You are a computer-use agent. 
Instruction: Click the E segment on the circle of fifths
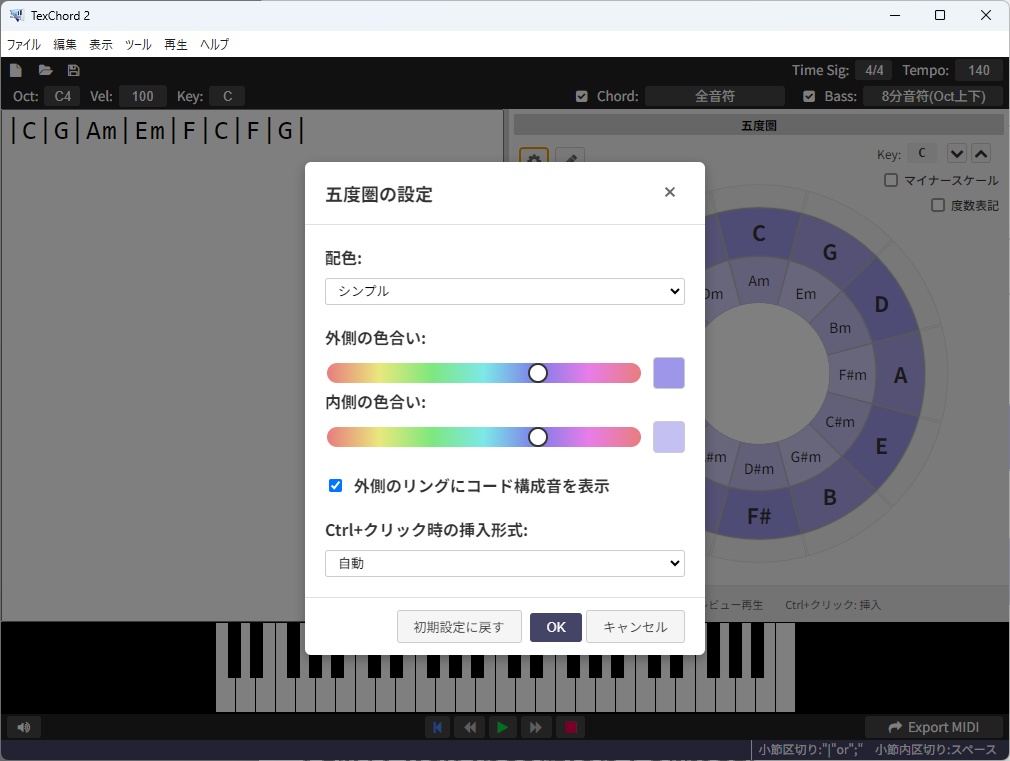click(x=881, y=446)
